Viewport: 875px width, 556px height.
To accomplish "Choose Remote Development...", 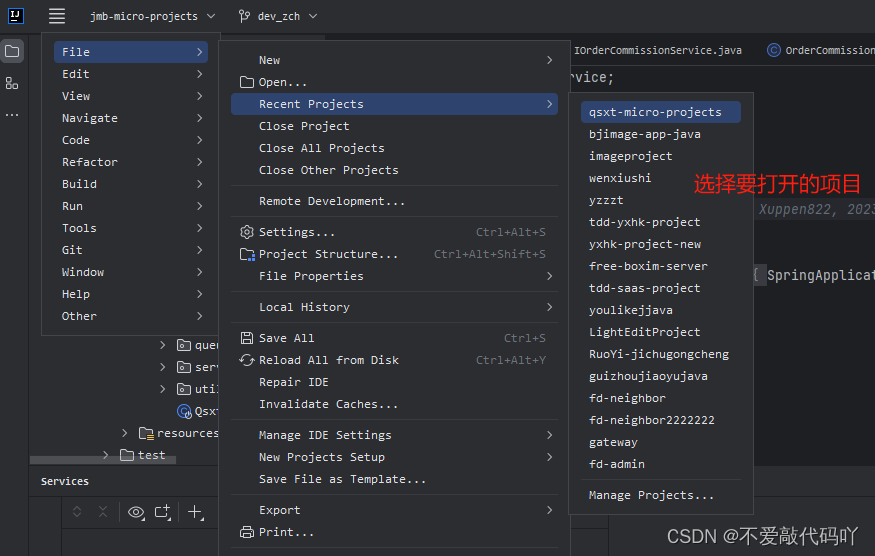I will coord(395,201).
